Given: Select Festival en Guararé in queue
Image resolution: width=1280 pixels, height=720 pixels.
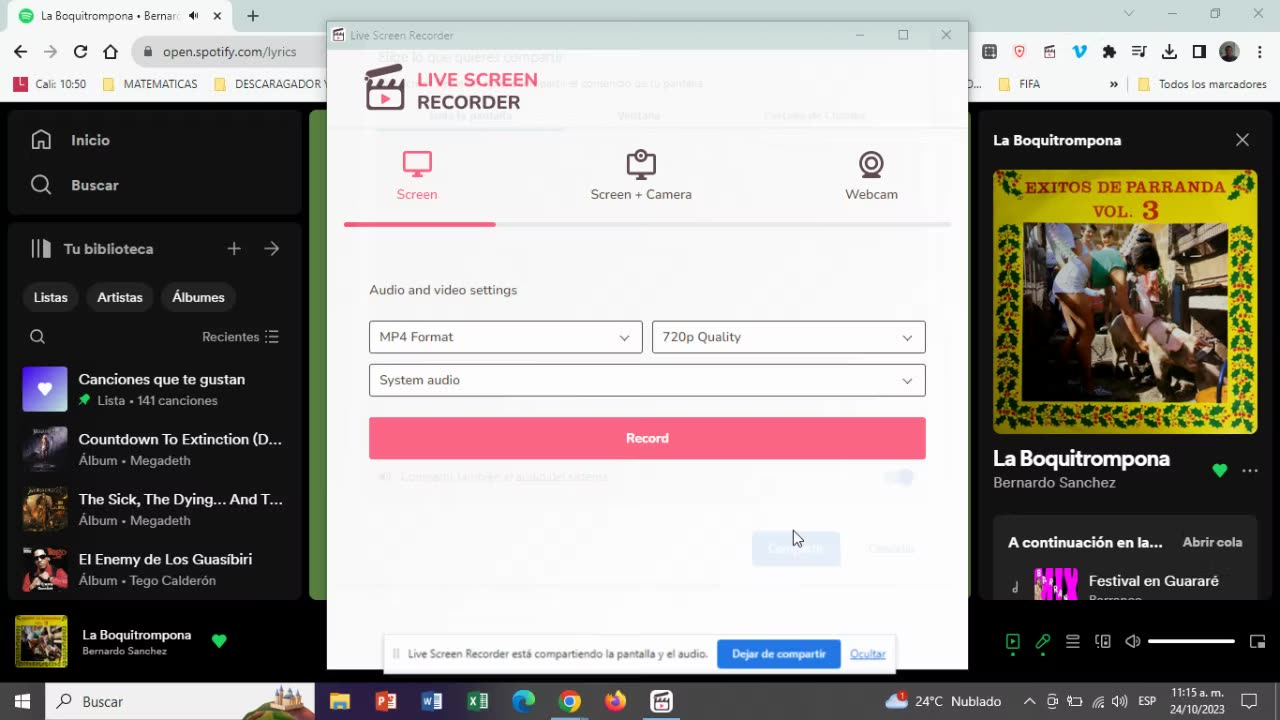Looking at the screenshot, I should [1153, 581].
